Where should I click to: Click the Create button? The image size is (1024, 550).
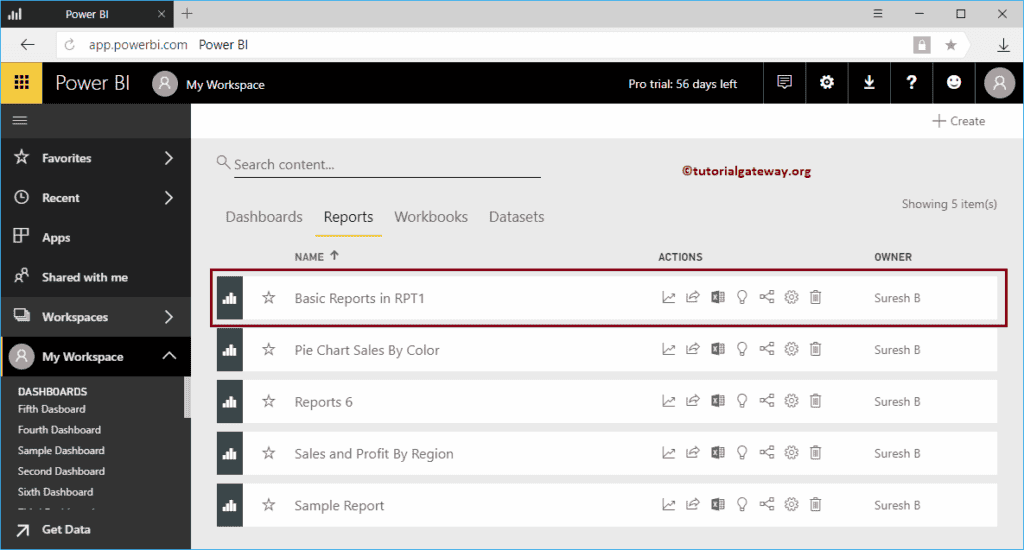point(959,121)
